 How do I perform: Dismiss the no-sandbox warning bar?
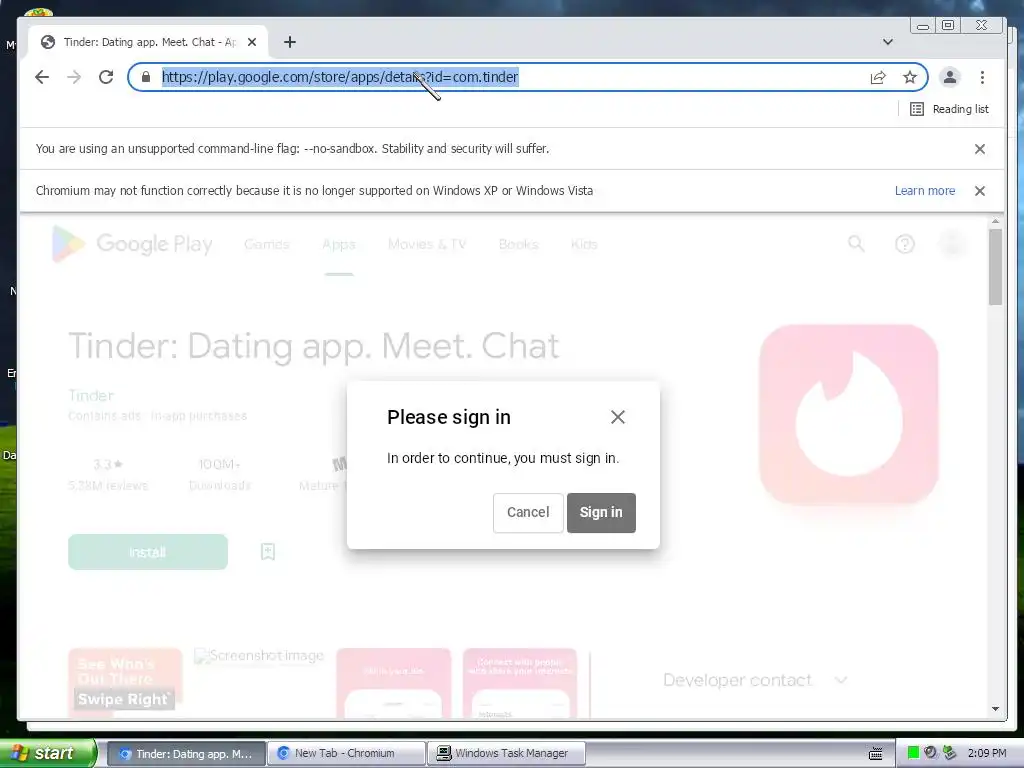click(x=980, y=149)
